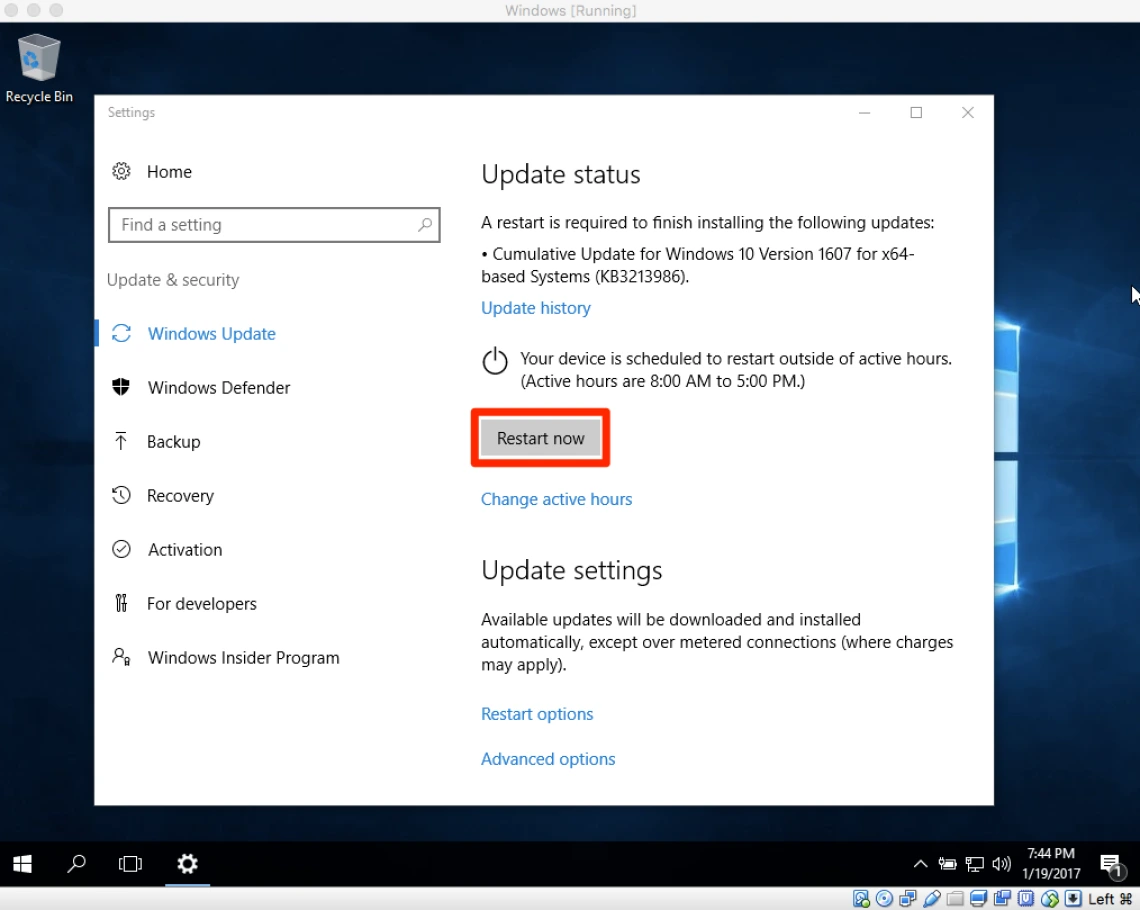
Task: Click the Update status heading
Action: pos(561,174)
